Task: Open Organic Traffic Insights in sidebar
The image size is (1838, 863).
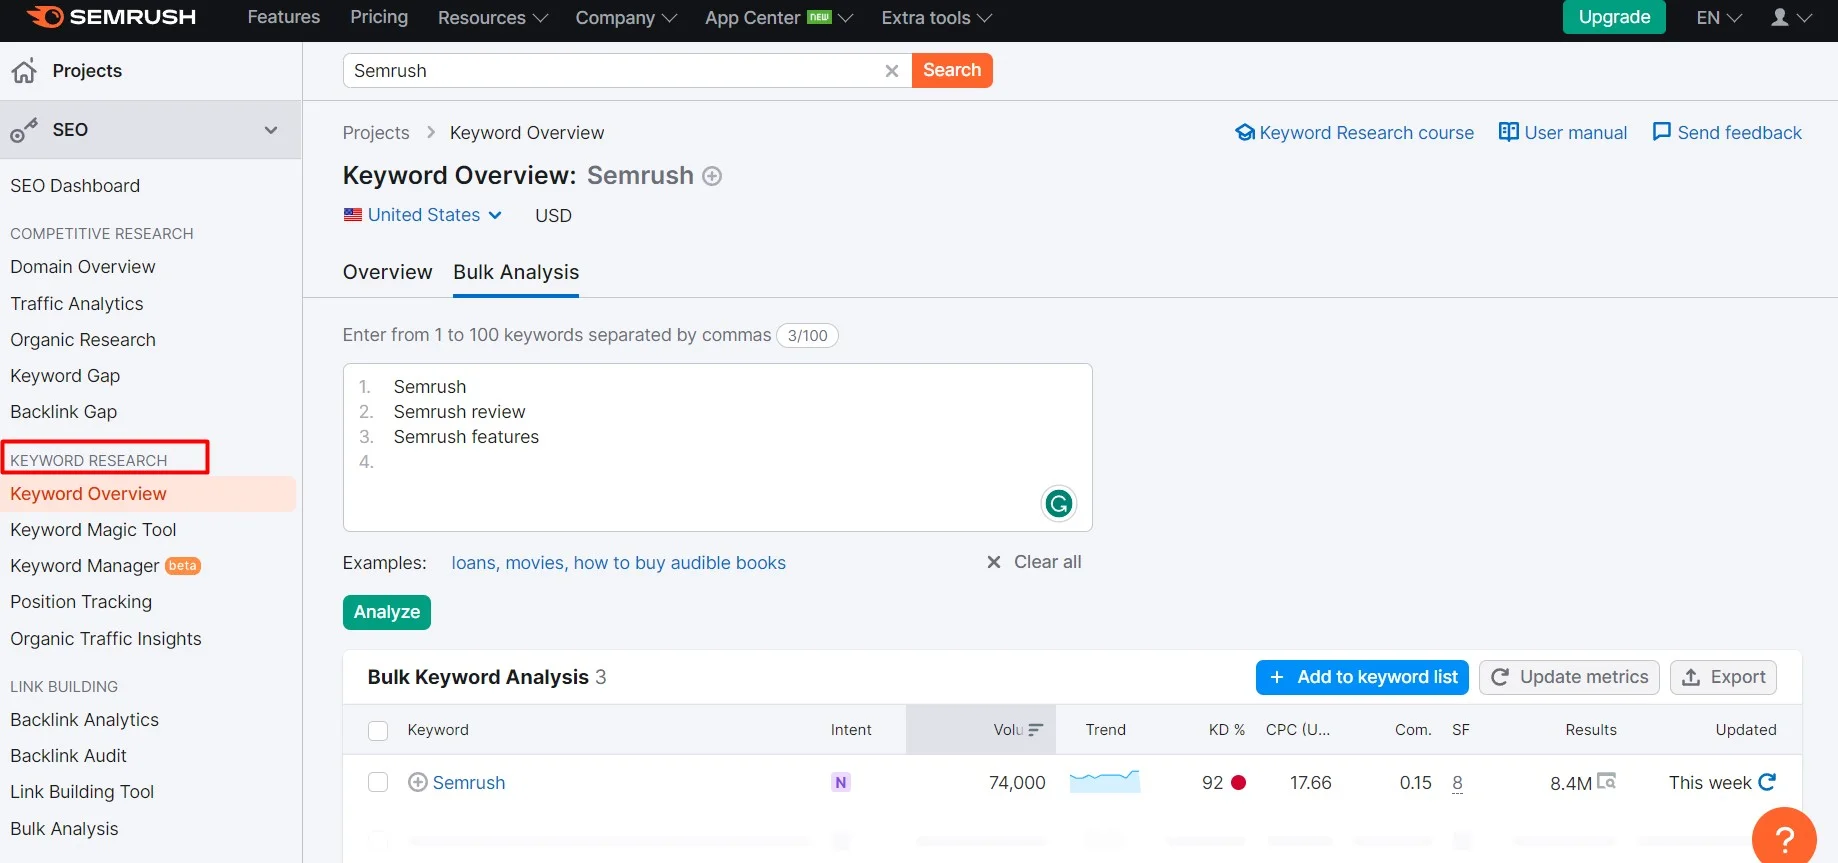Action: coord(106,639)
